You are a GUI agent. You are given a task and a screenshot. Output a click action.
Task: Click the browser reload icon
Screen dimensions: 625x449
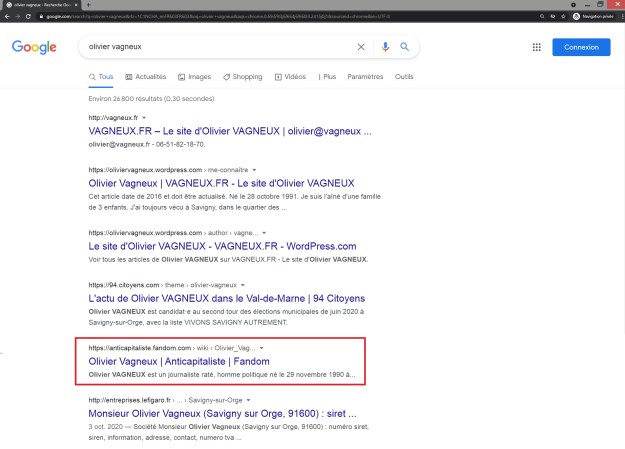pos(30,17)
